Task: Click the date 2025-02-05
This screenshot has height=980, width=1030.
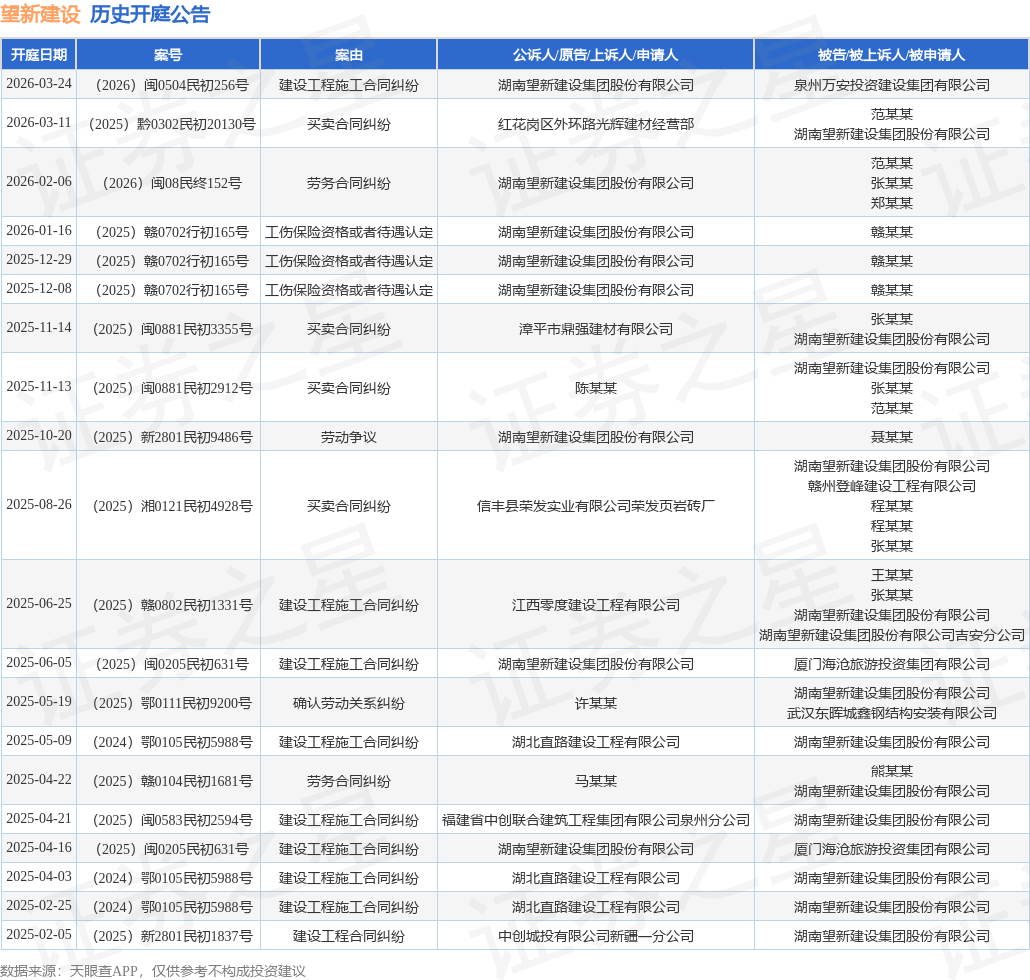Action: point(39,934)
